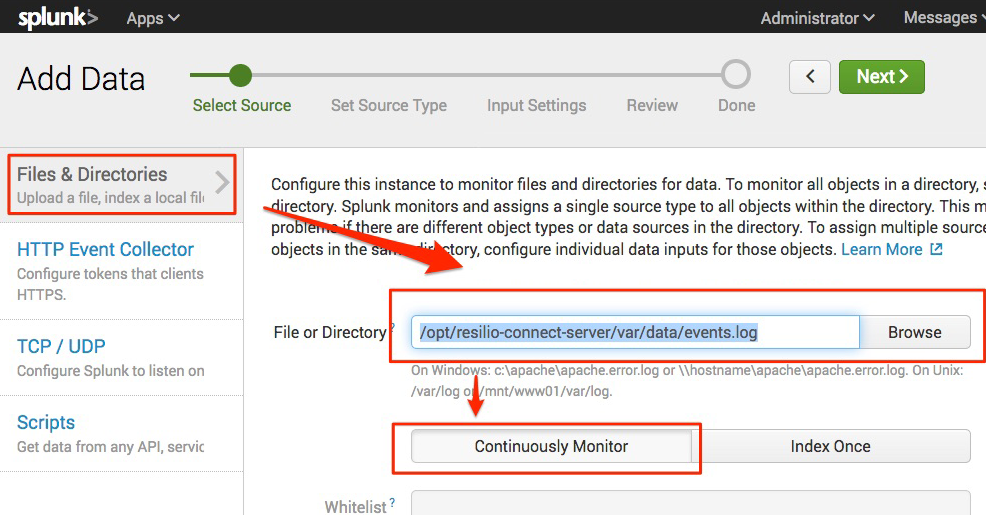Open the Messages dropdown

(x=943, y=18)
